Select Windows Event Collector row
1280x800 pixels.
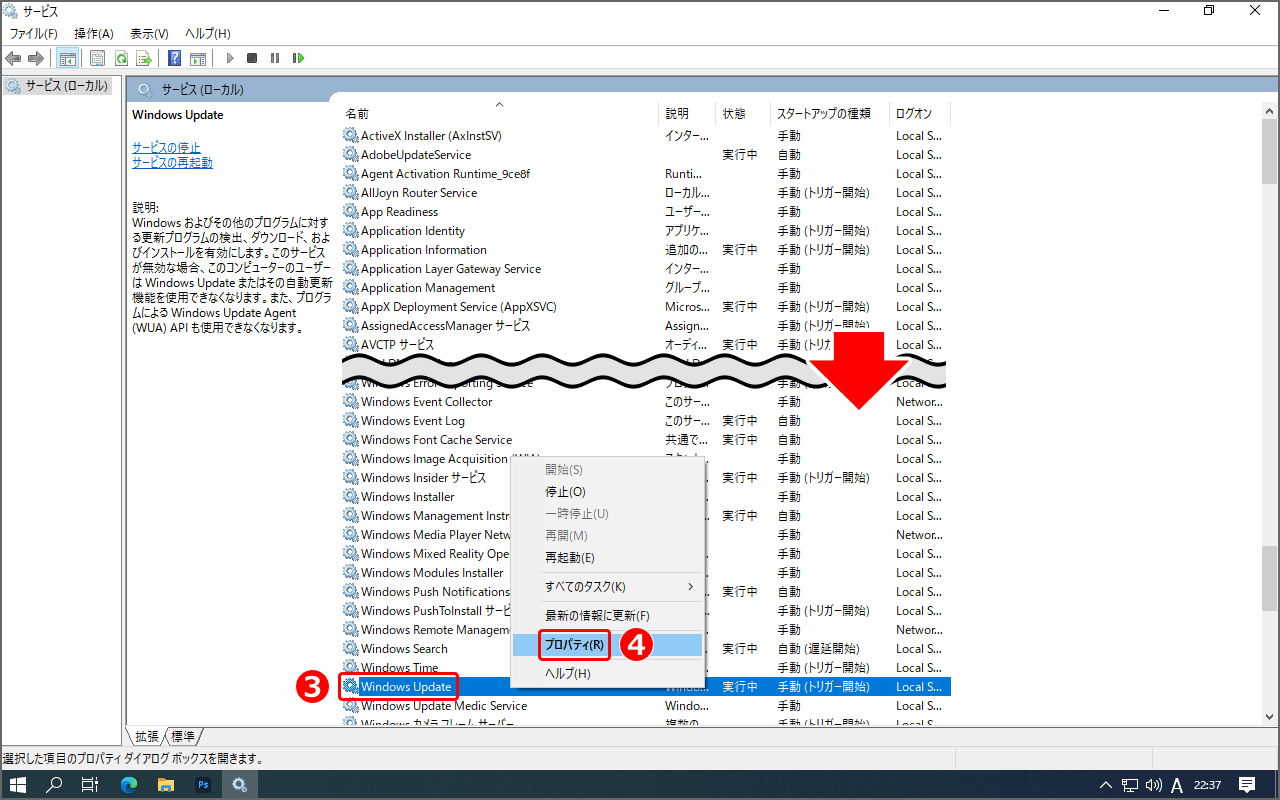pos(645,402)
